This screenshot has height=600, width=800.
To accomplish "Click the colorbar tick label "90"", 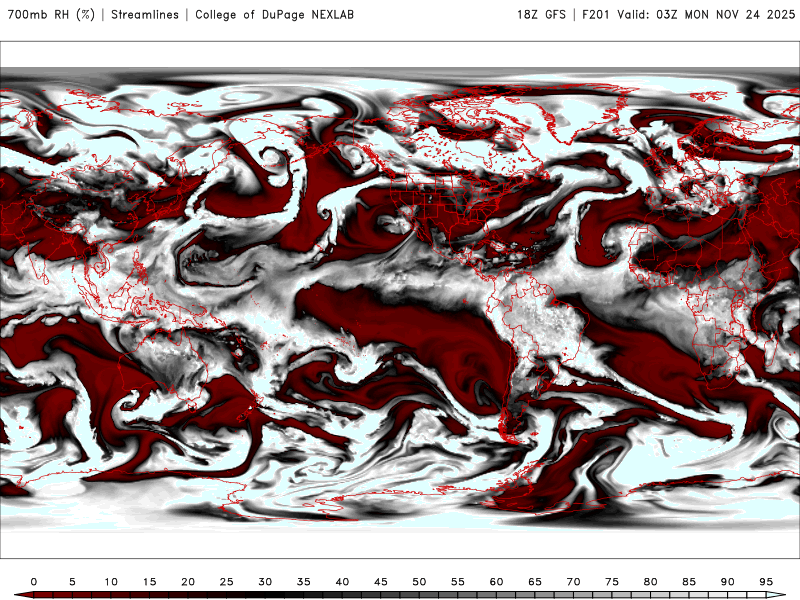I will pos(728,582).
